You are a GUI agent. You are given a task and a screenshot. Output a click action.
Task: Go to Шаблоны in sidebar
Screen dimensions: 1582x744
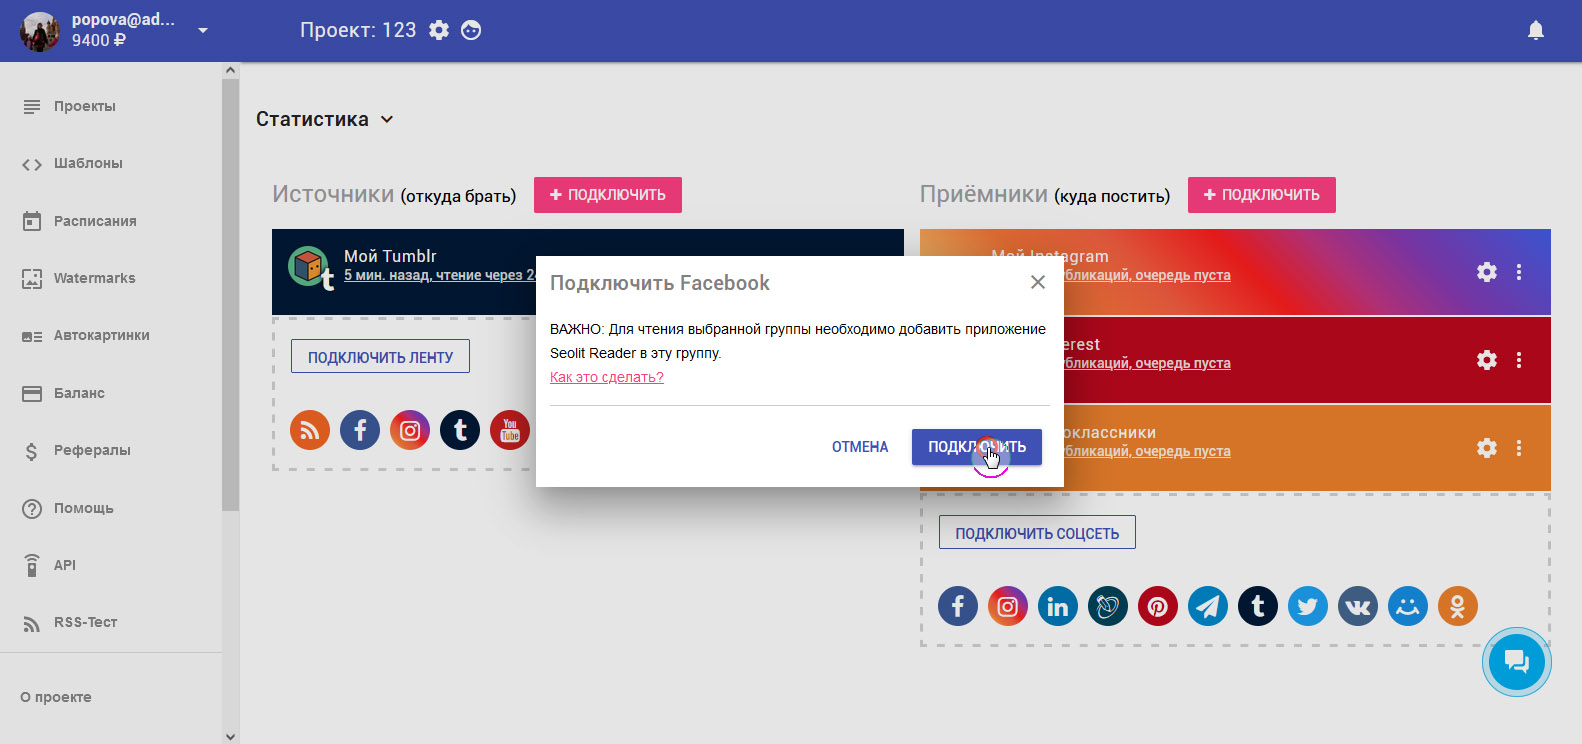pyautogui.click(x=88, y=163)
